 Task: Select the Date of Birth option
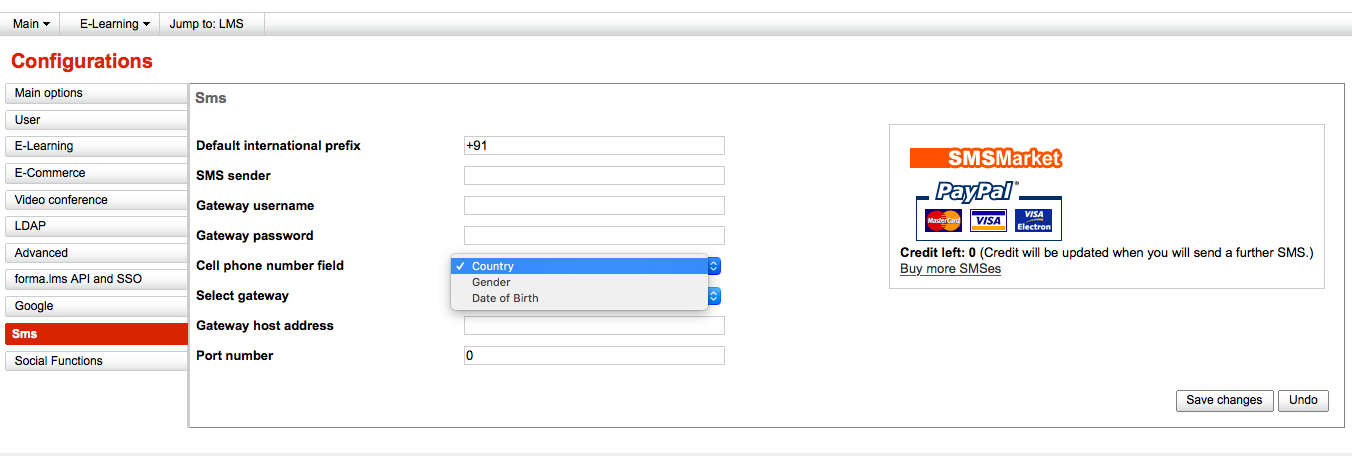pyautogui.click(x=505, y=298)
